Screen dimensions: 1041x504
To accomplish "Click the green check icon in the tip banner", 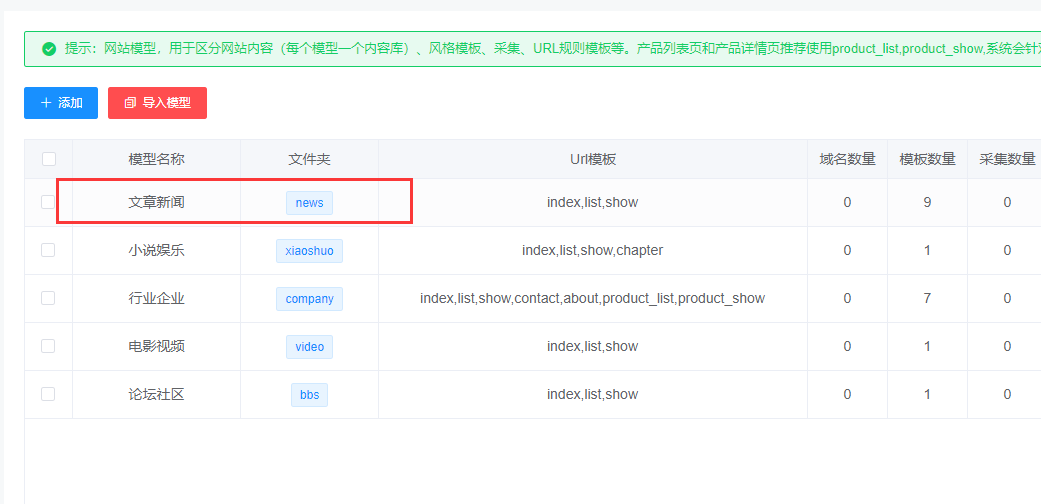I will [x=48, y=49].
